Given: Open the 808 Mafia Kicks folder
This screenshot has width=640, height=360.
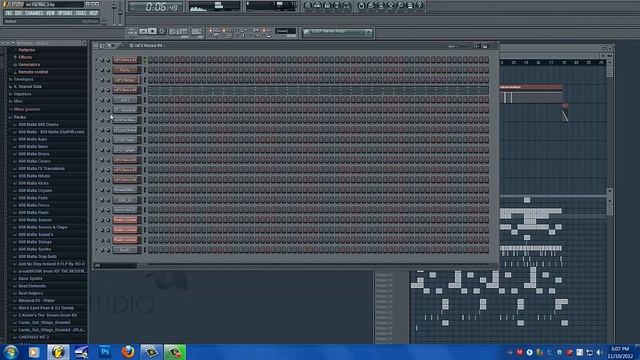Looking at the screenshot, I should 33,183.
